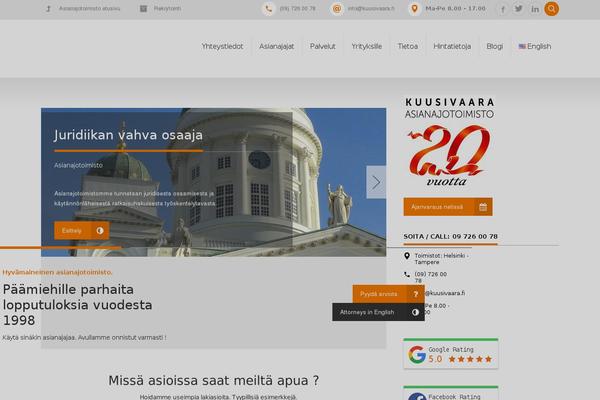This screenshot has width=600, height=400.
Task: Click the Ma-Pe 8.00 - 17.00 text in top bar
Action: [x=455, y=8]
